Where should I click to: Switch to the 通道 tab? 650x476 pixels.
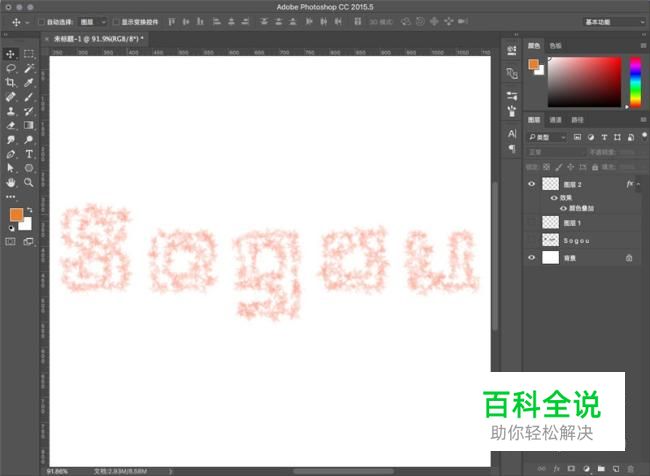555,120
